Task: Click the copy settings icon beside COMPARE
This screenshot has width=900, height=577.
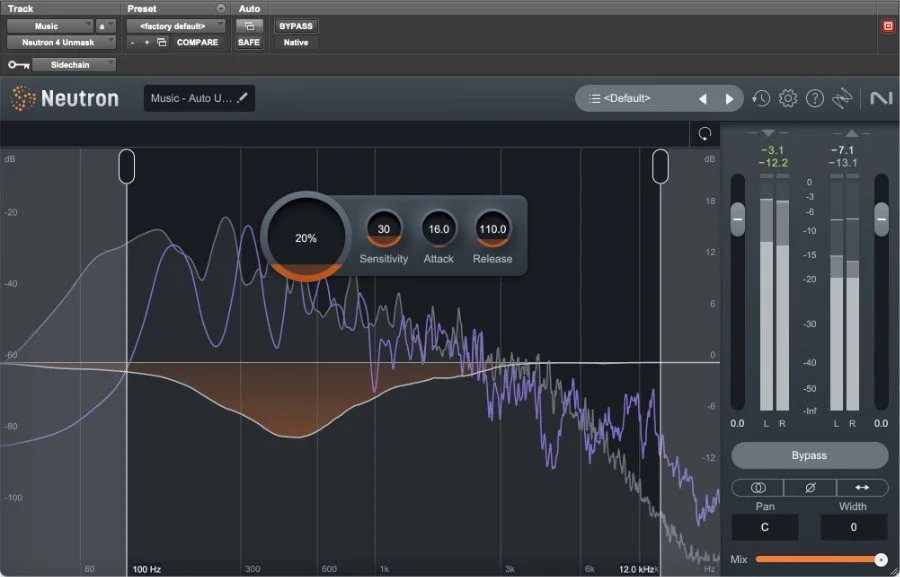Action: pos(162,42)
